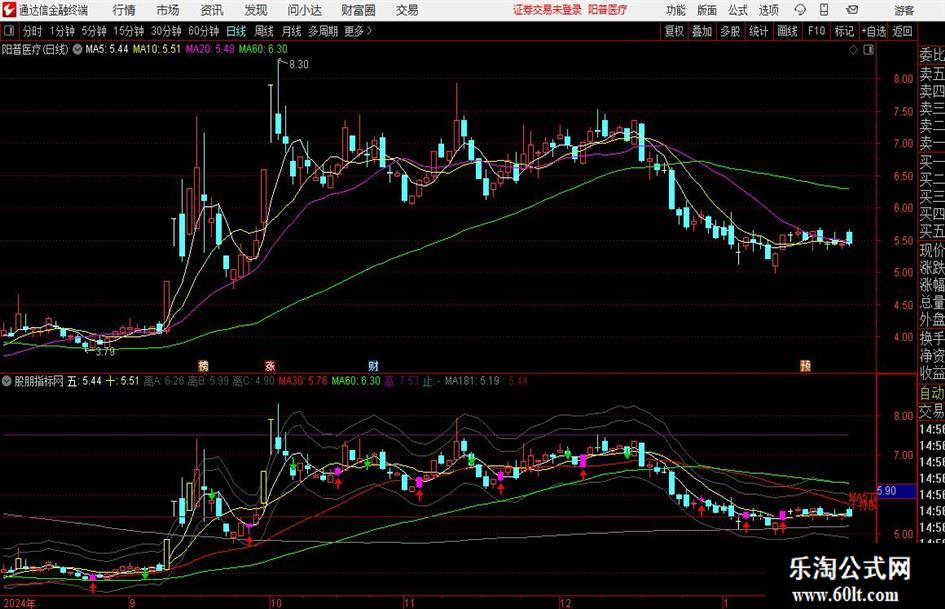945x609 pixels.
Task: Click MA181: 5.19 in sub-chart header
Action: [x=472, y=380]
